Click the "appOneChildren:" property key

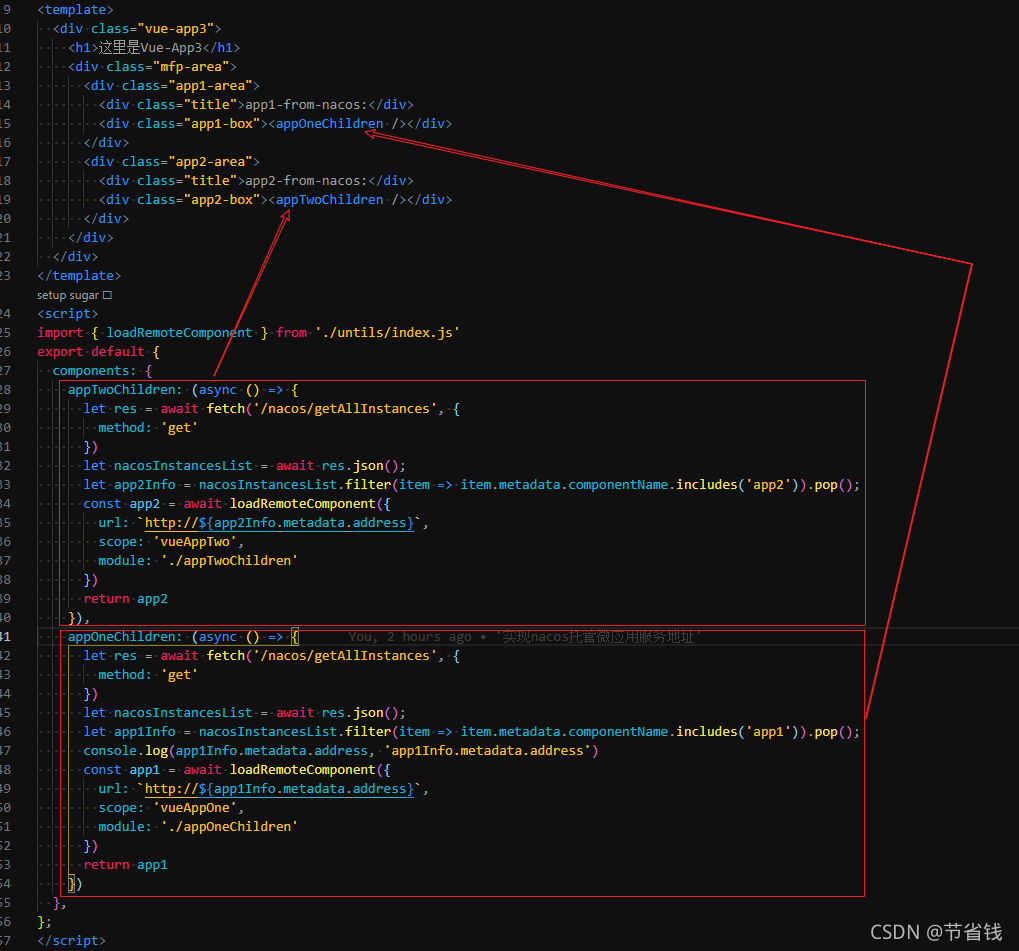[x=125, y=637]
